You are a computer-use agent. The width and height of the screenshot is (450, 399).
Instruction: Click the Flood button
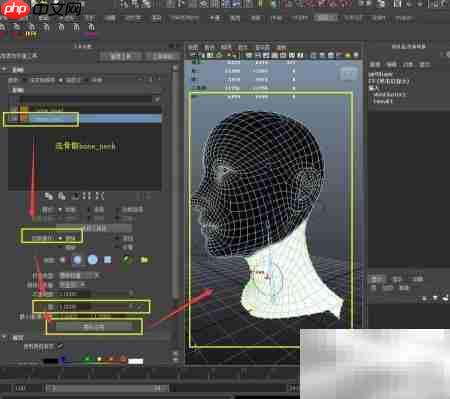pyautogui.click(x=94, y=327)
